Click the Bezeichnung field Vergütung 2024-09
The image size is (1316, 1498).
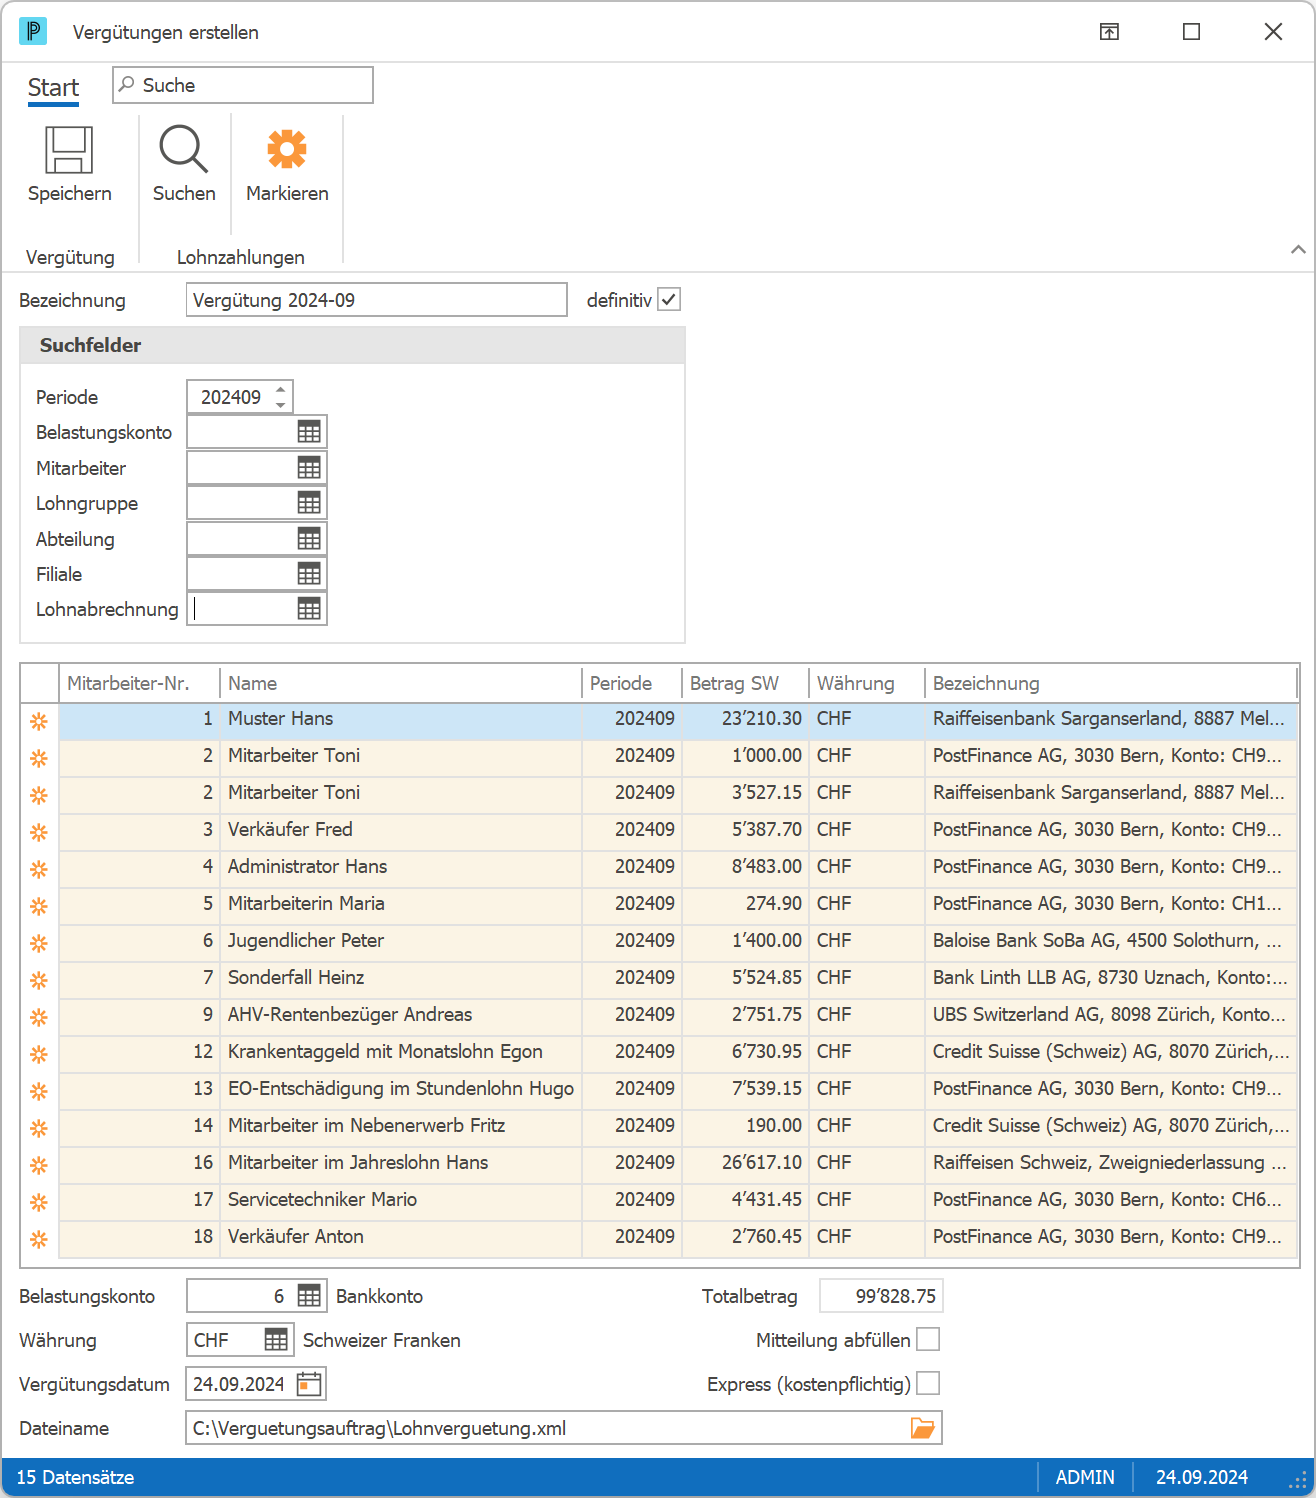377,300
